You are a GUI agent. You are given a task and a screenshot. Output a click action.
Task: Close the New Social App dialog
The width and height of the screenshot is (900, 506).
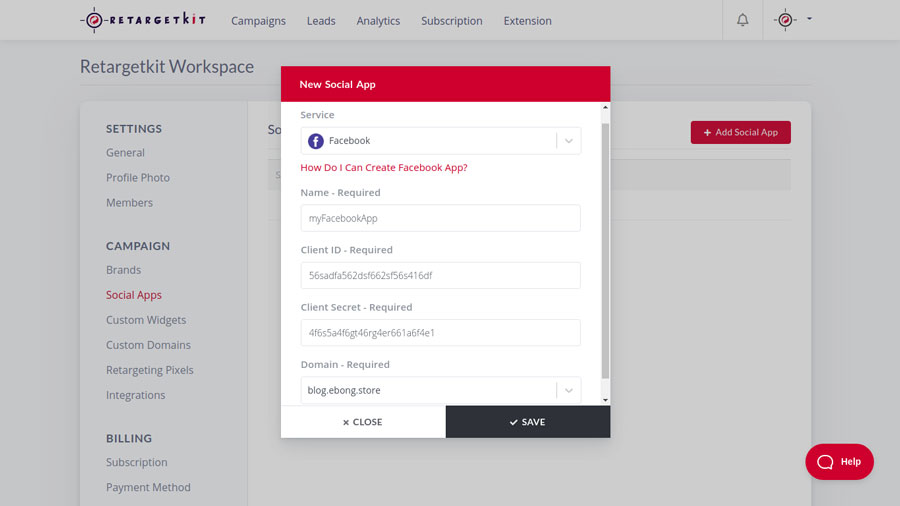point(363,422)
